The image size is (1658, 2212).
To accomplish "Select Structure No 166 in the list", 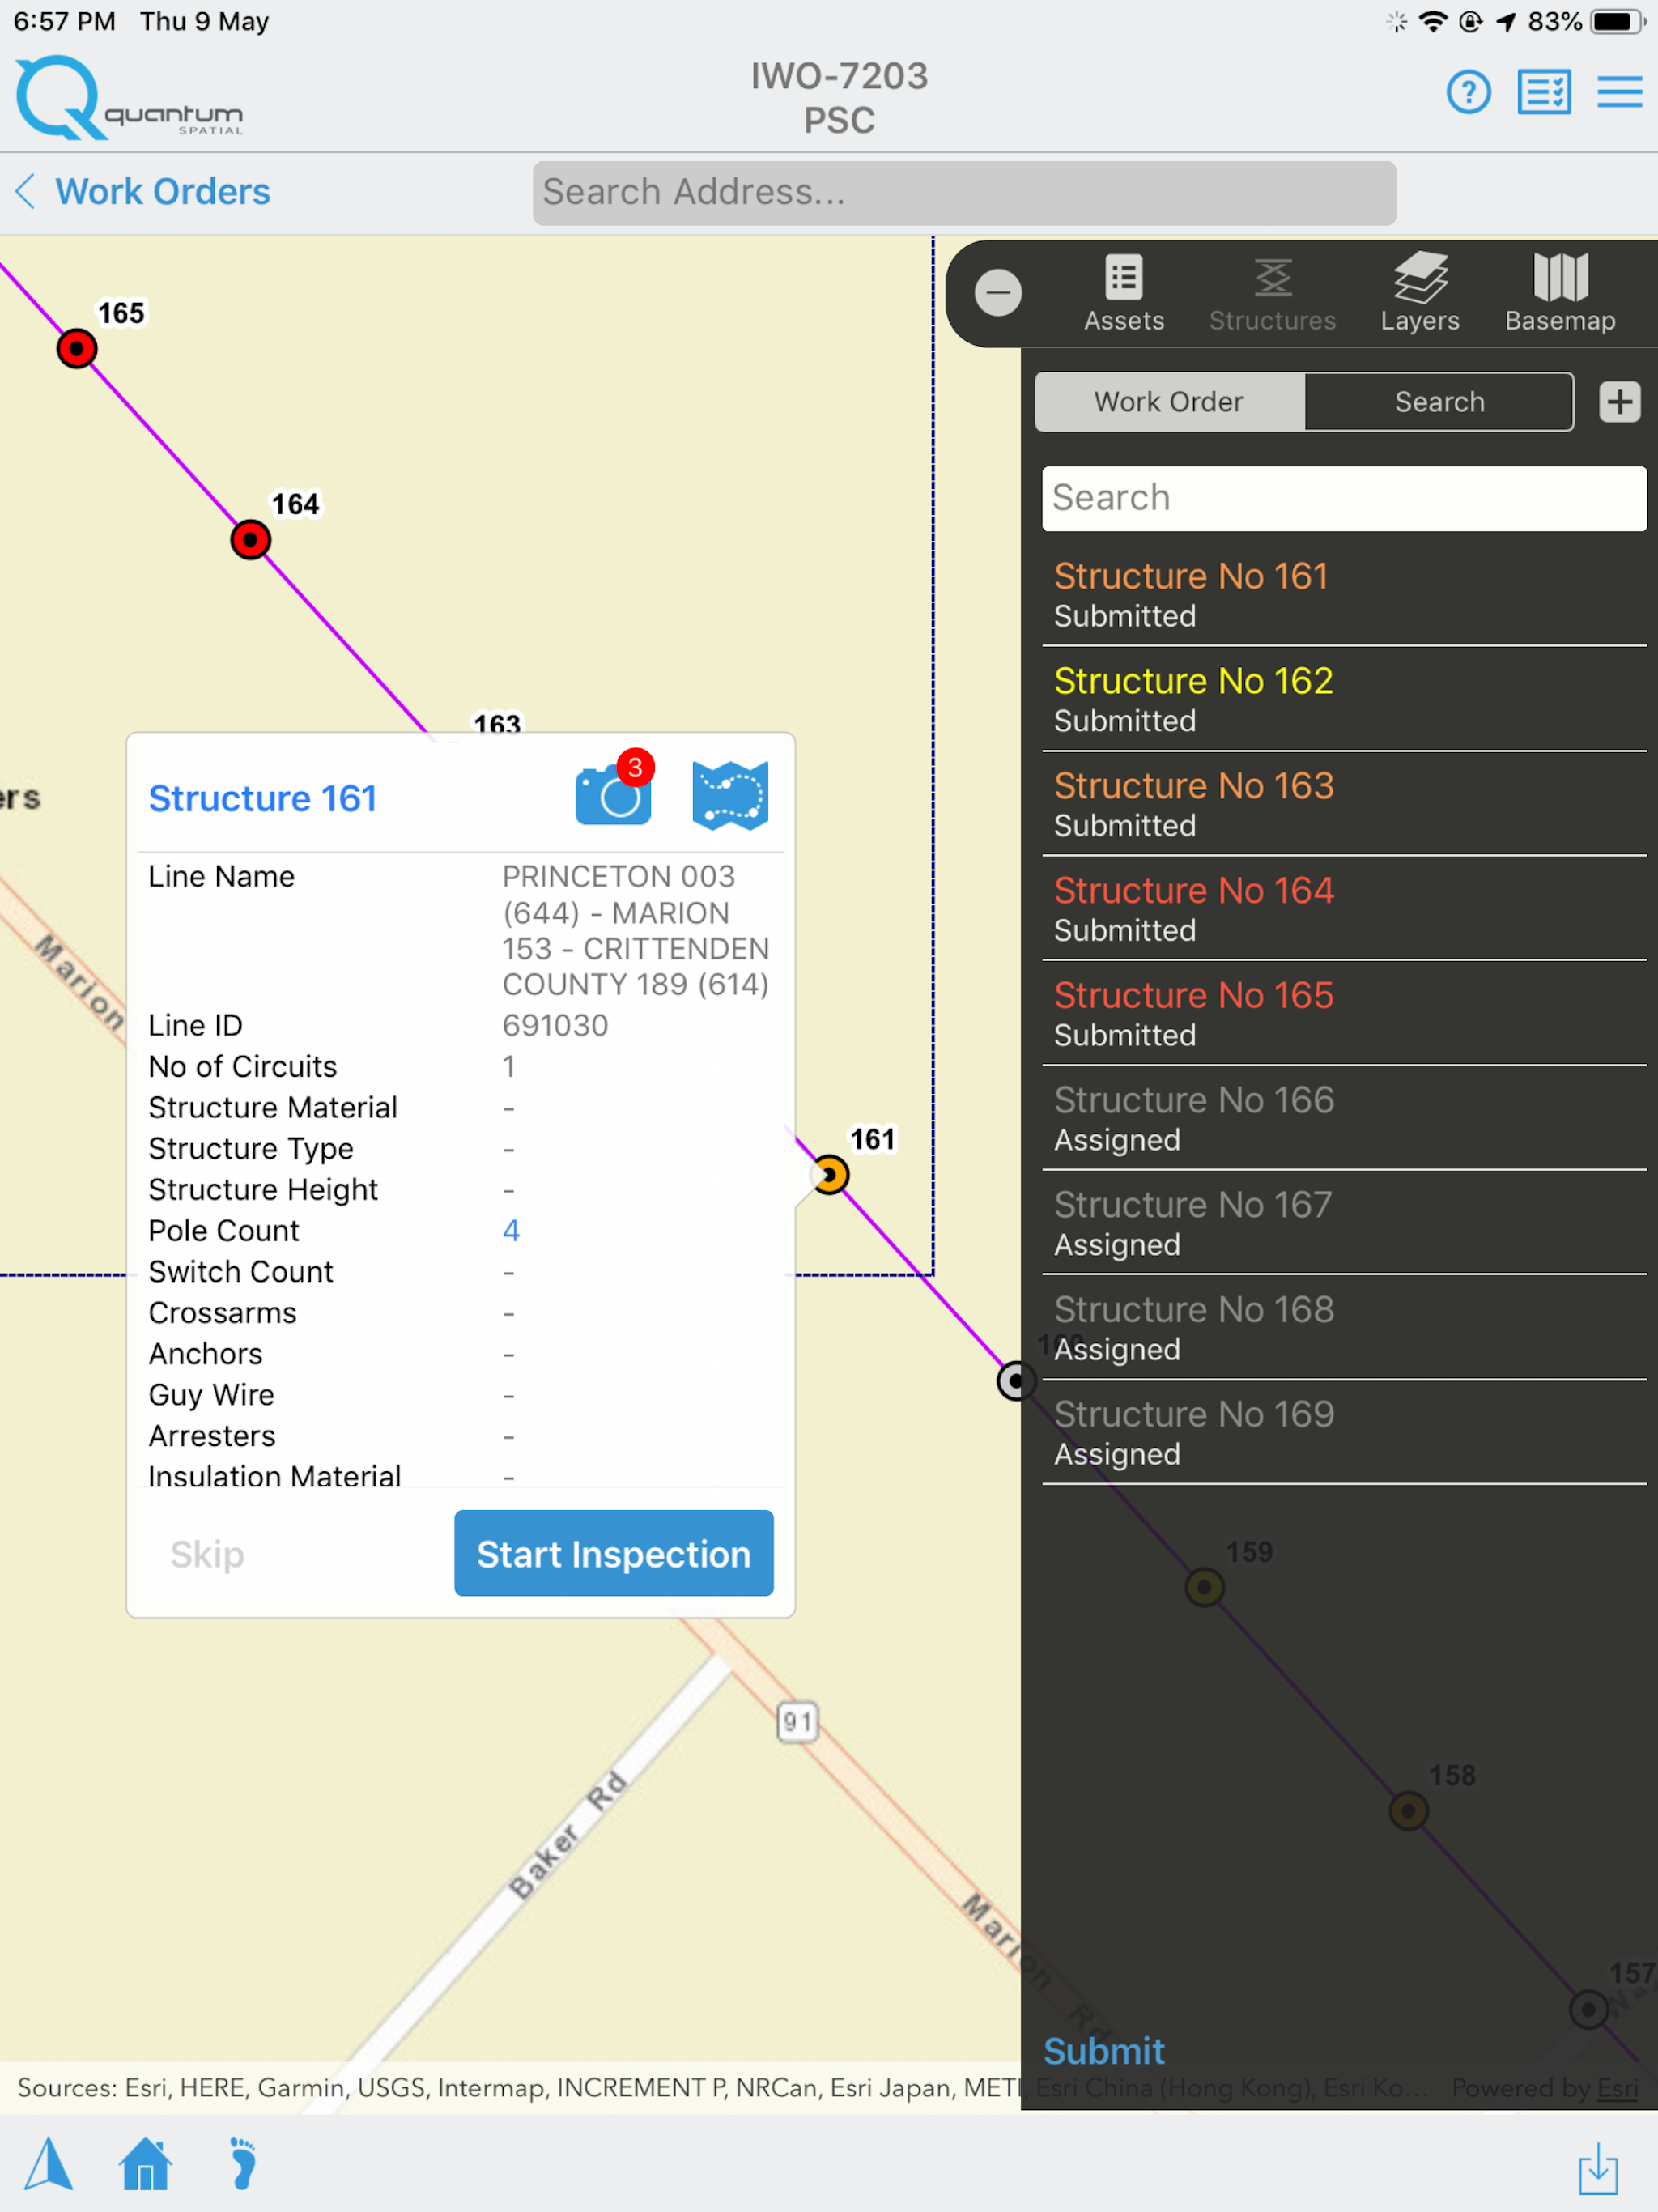I will pyautogui.click(x=1343, y=1118).
